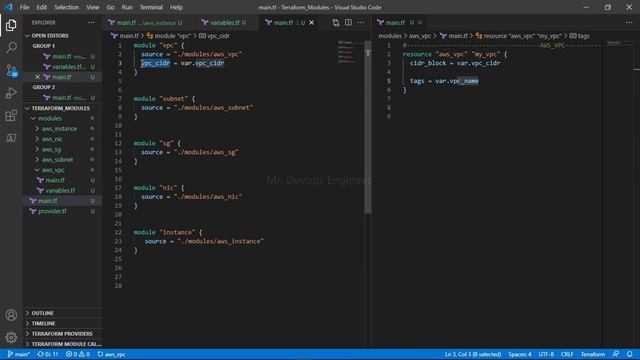The height and width of the screenshot is (360, 640).
Task: Open notifications bell in status bar
Action: tap(630, 354)
